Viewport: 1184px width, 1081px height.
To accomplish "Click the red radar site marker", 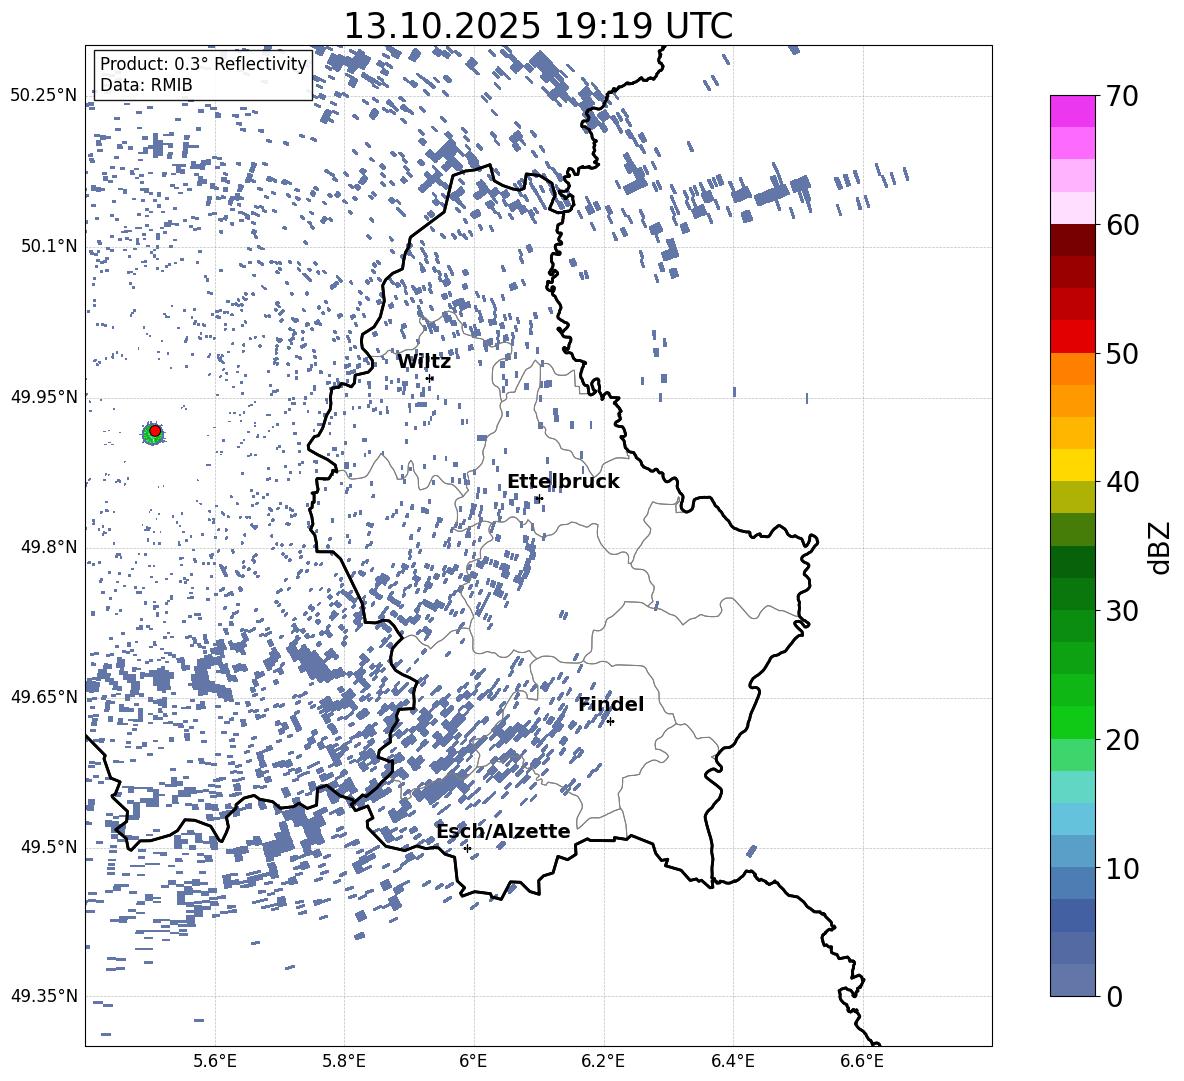I will [155, 431].
